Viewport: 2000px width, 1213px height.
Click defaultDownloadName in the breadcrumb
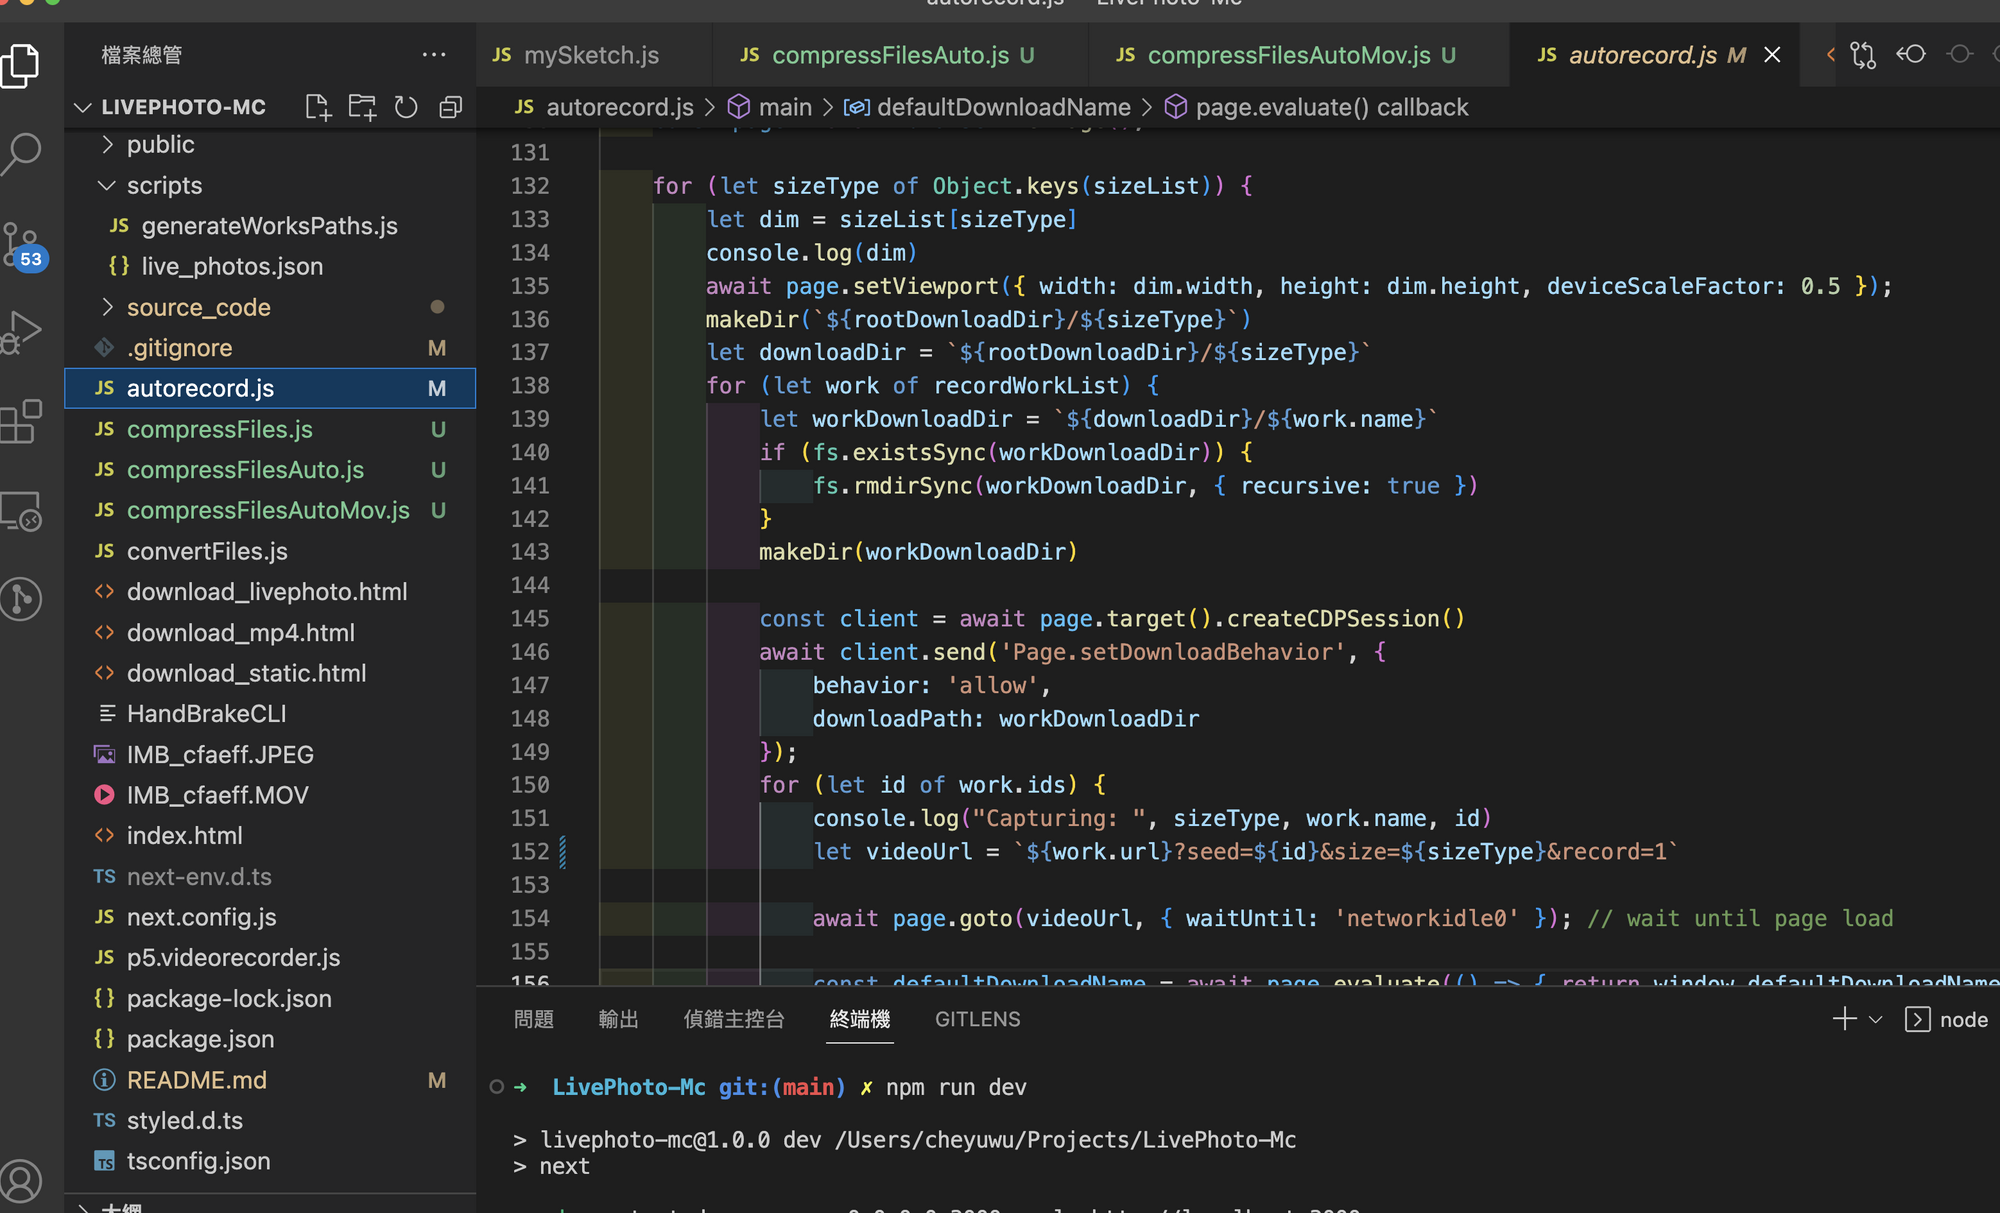[1003, 107]
